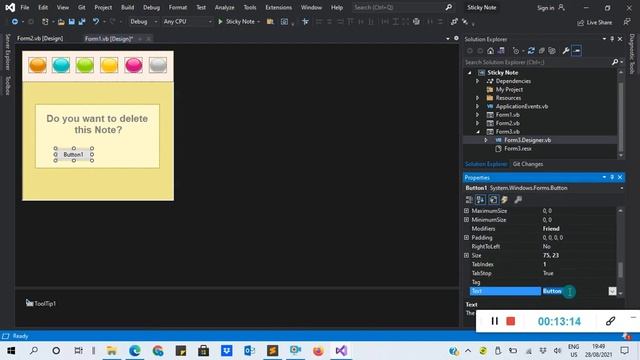Click the Save All toolbar icon
The image size is (640, 360).
click(82, 22)
